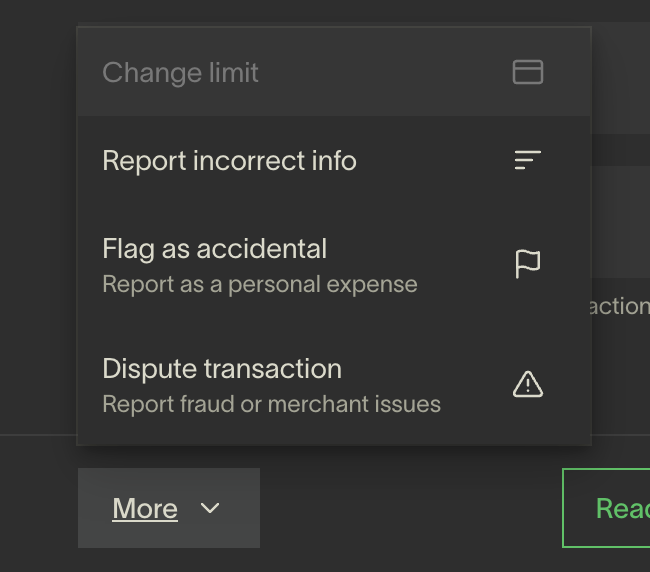Click the credit card icon beside Change limit

pyautogui.click(x=527, y=72)
